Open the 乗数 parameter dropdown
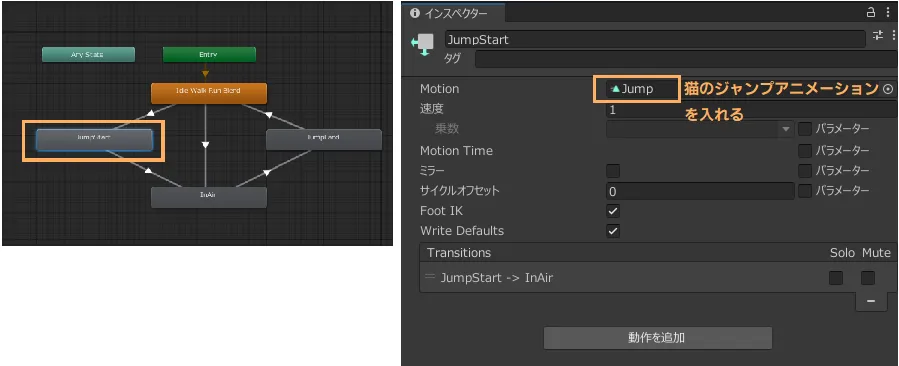 pos(700,129)
